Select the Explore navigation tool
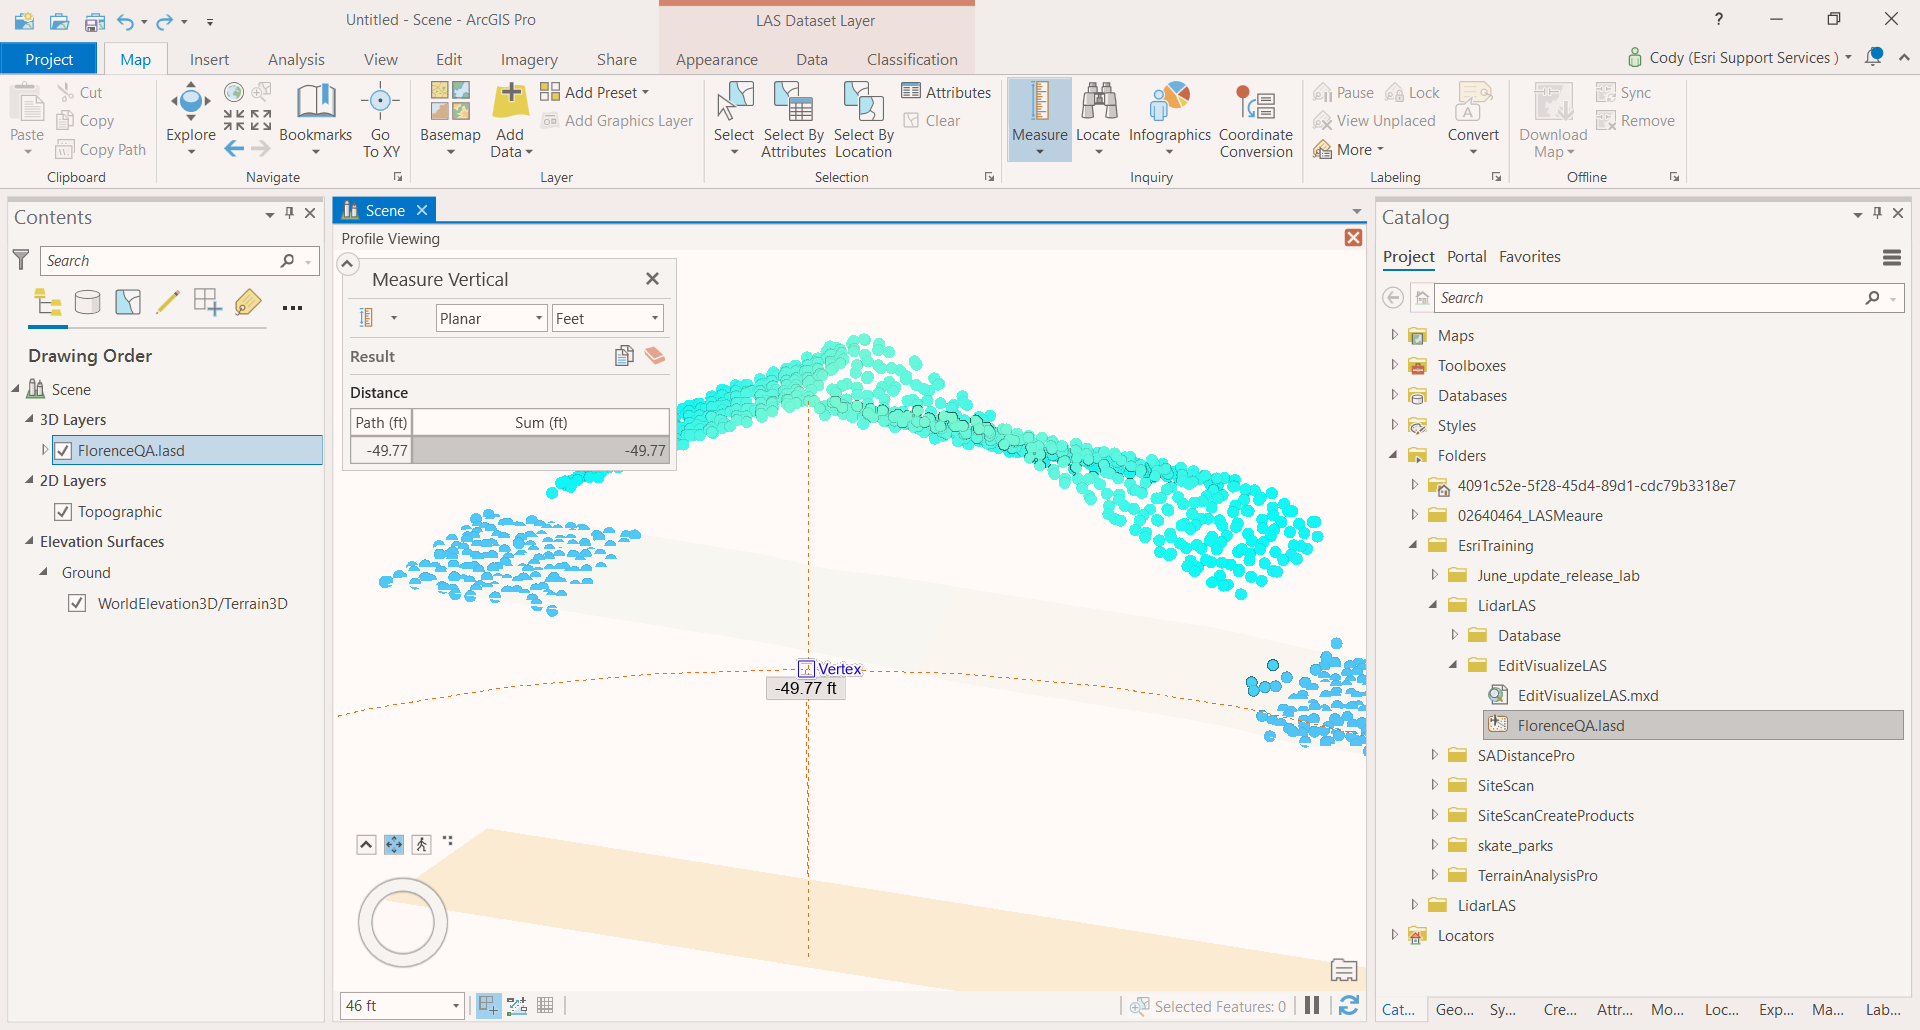The width and height of the screenshot is (1920, 1030). click(190, 103)
